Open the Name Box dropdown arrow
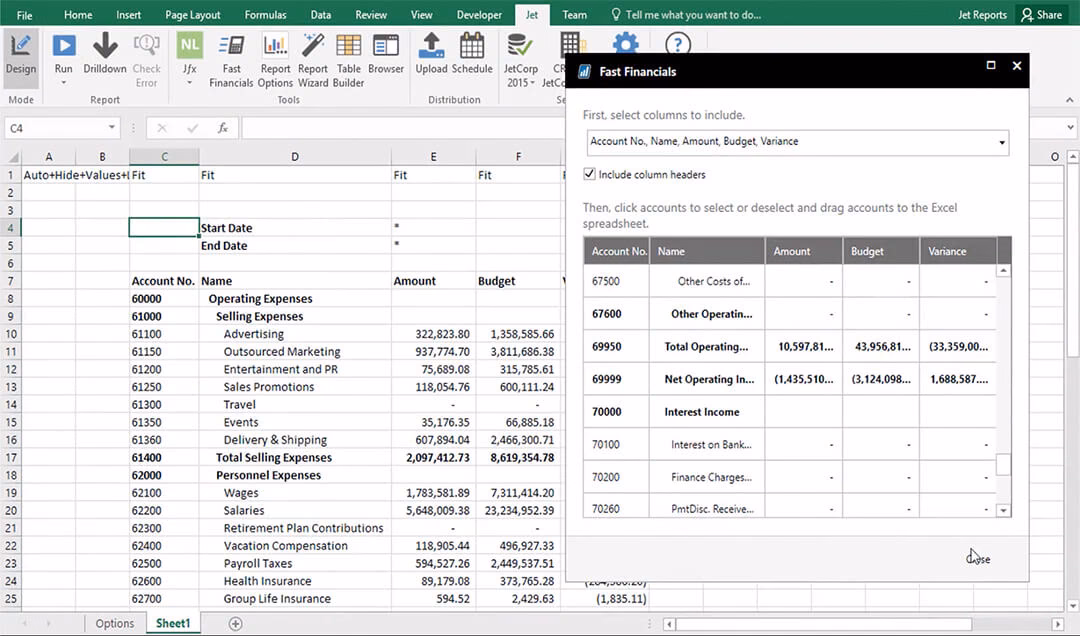Image resolution: width=1080 pixels, height=636 pixels. [112, 128]
